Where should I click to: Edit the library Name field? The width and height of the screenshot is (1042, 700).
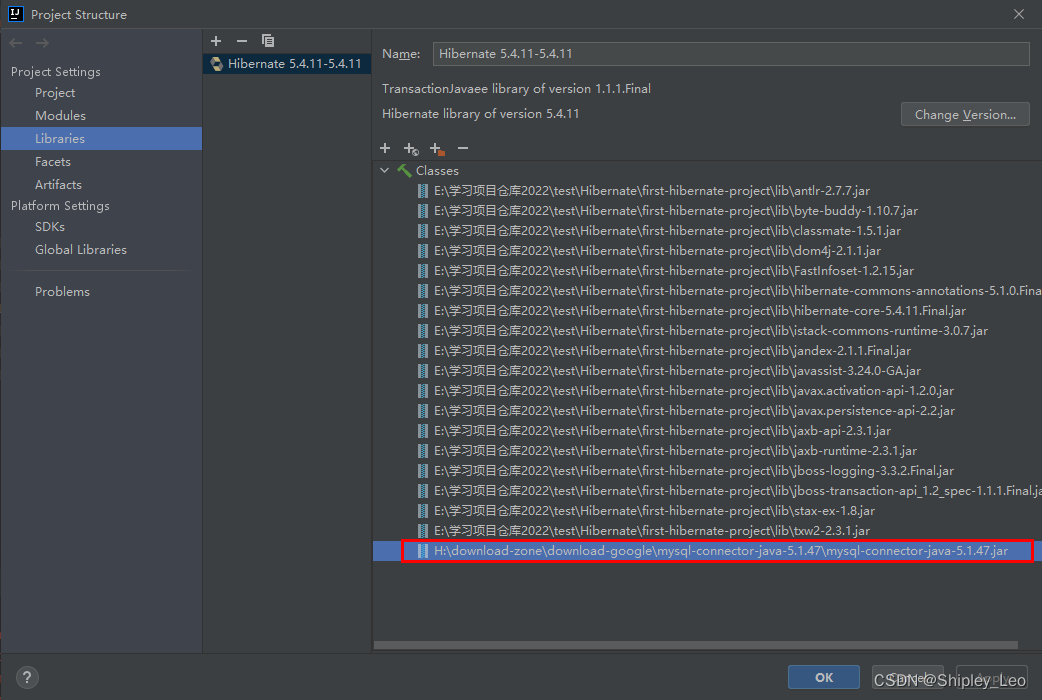coord(731,54)
